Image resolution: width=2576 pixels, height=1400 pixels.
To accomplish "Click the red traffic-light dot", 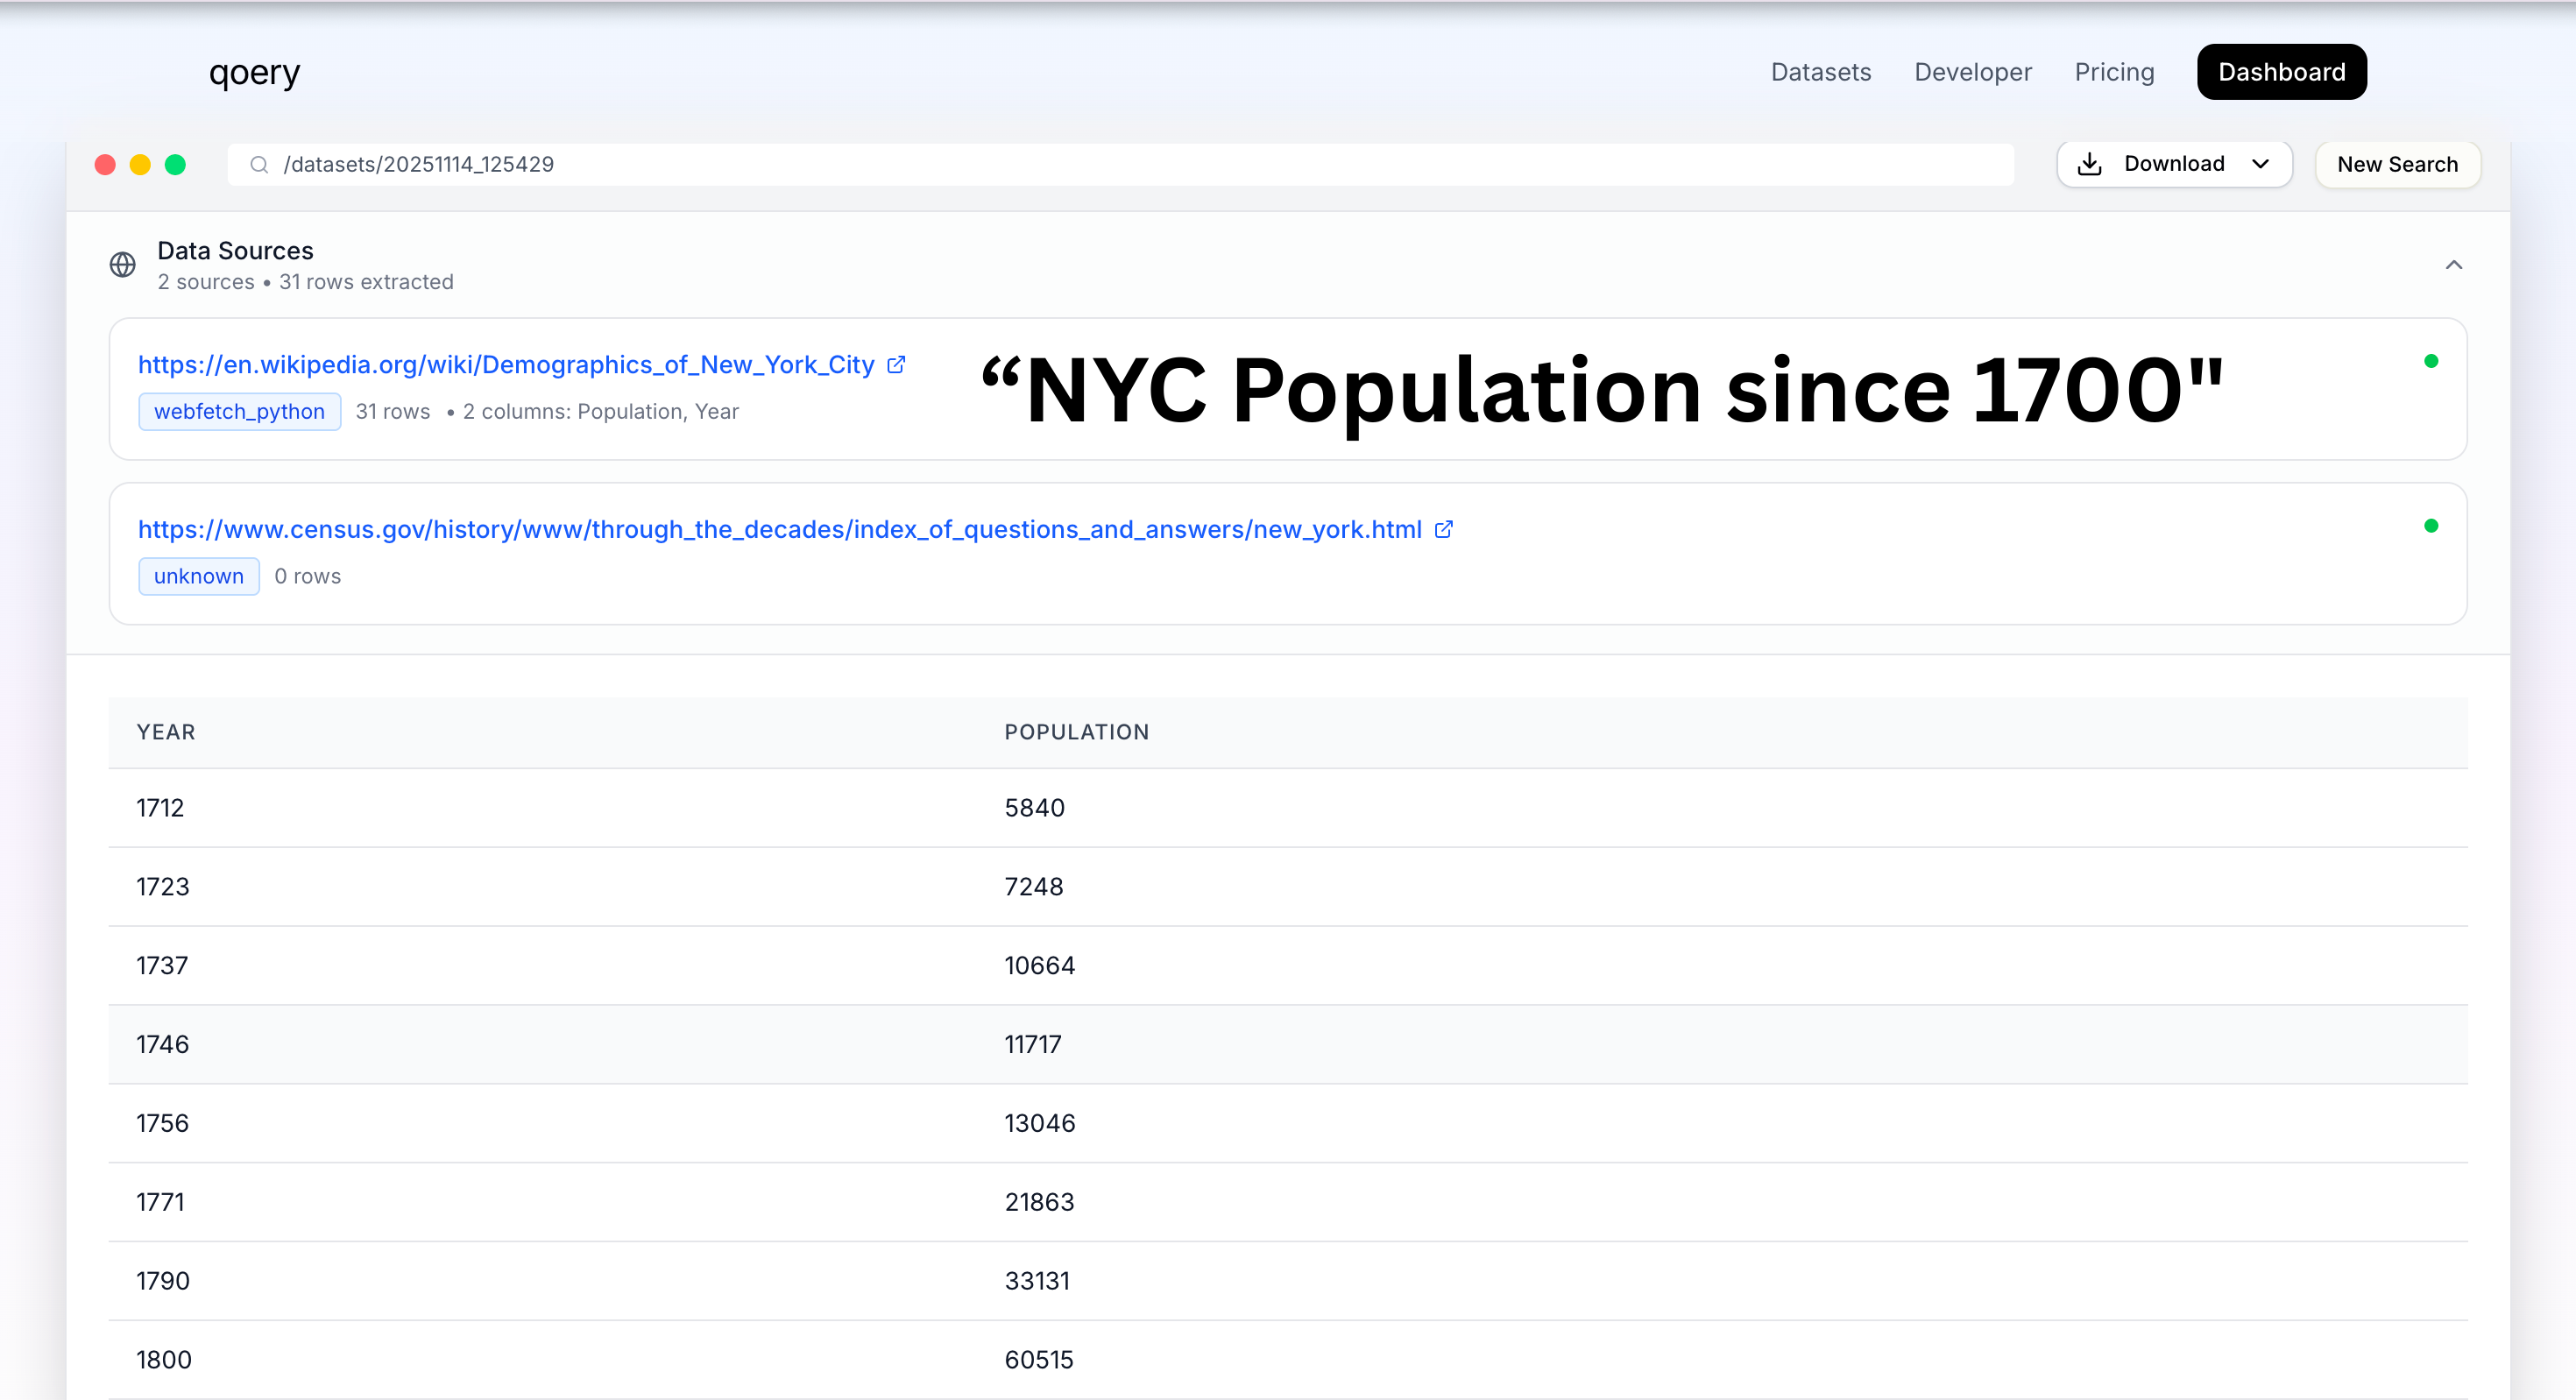I will coord(105,164).
